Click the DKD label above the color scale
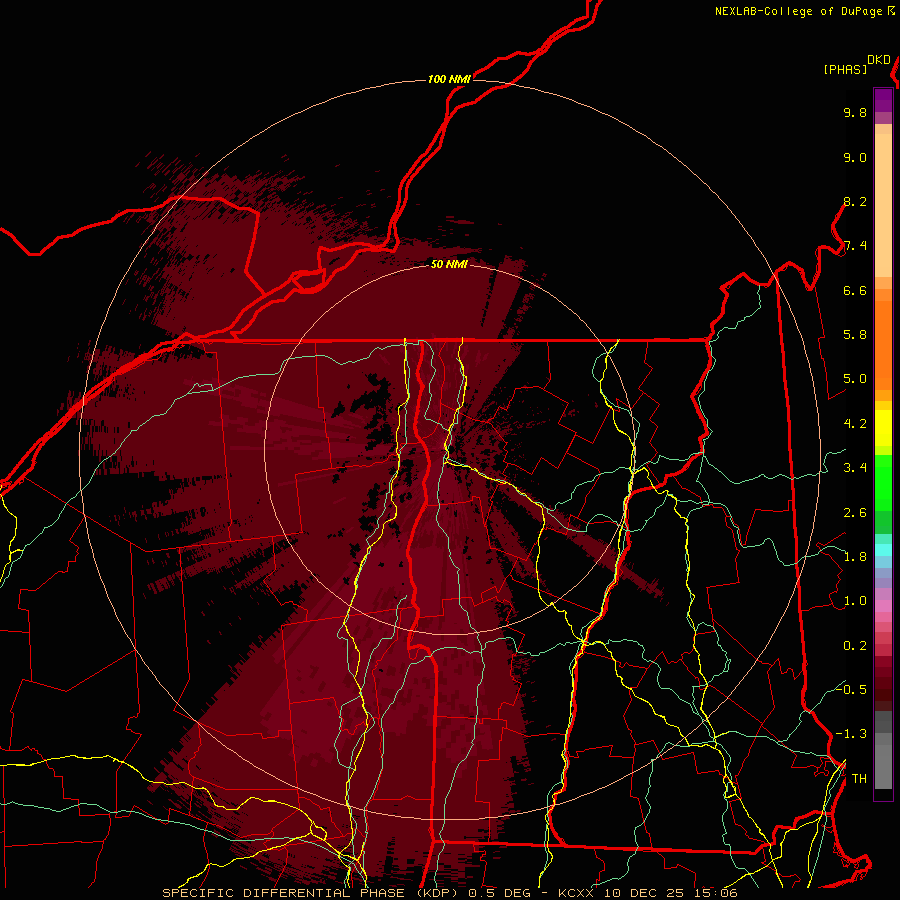 click(x=879, y=60)
